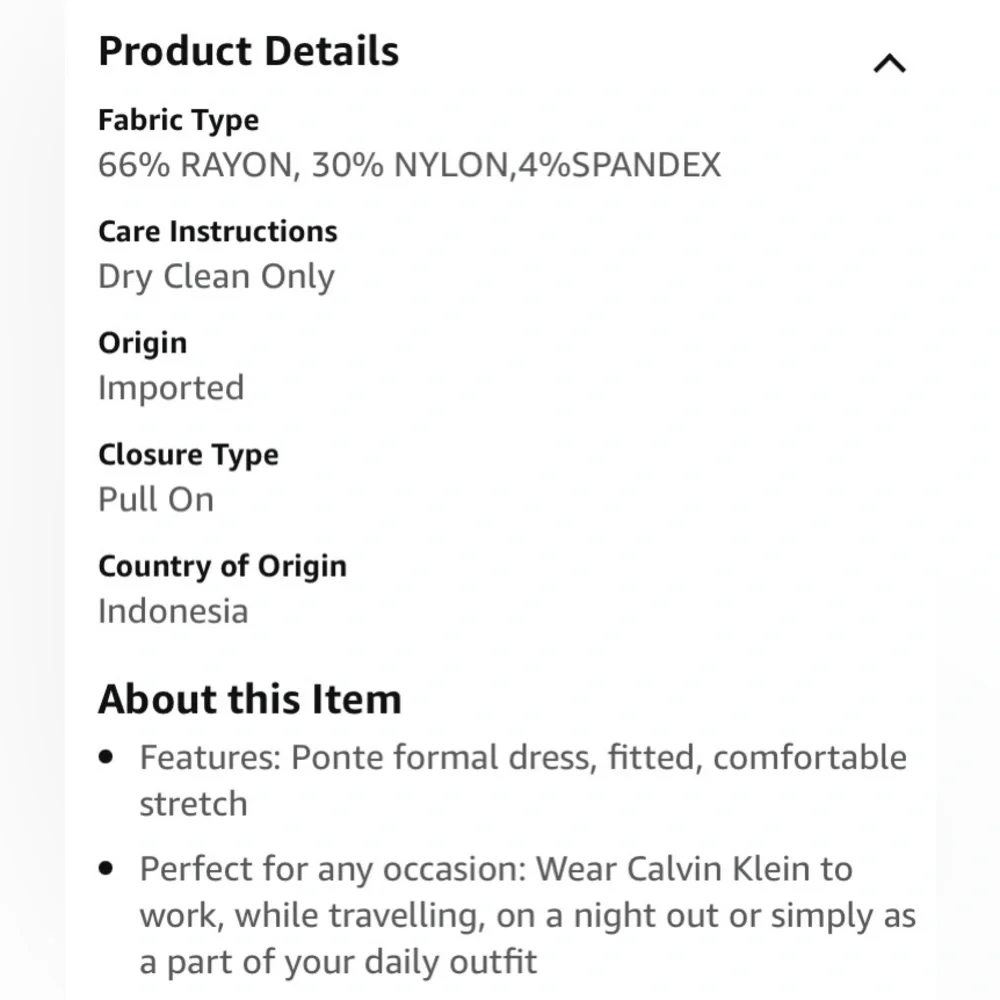The width and height of the screenshot is (1000, 1000).
Task: Click the a part of your daily outfit line
Action: coord(338,962)
